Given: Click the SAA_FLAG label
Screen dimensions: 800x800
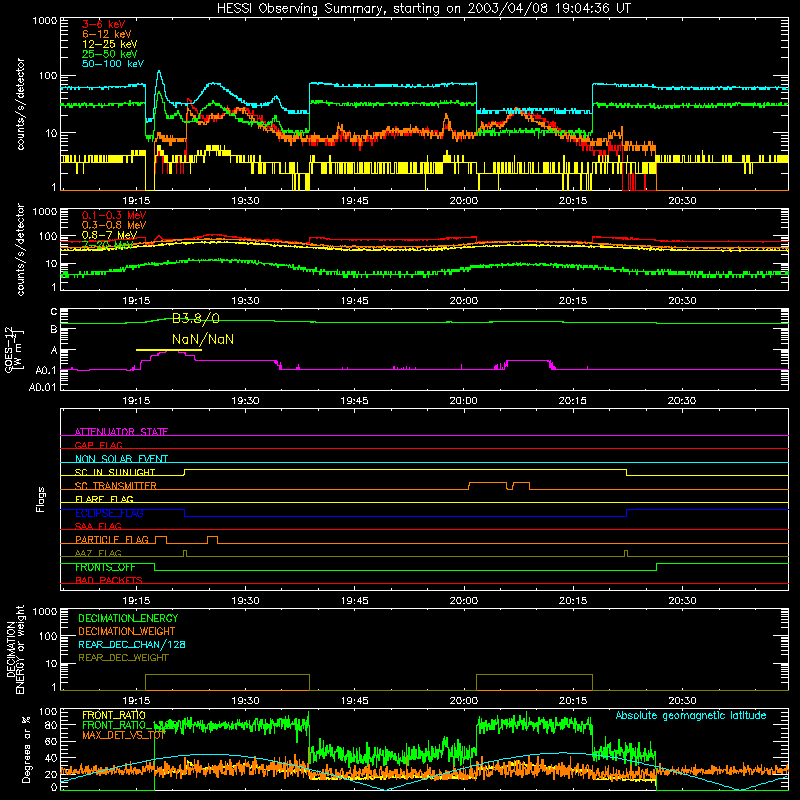Looking at the screenshot, I should (98, 526).
